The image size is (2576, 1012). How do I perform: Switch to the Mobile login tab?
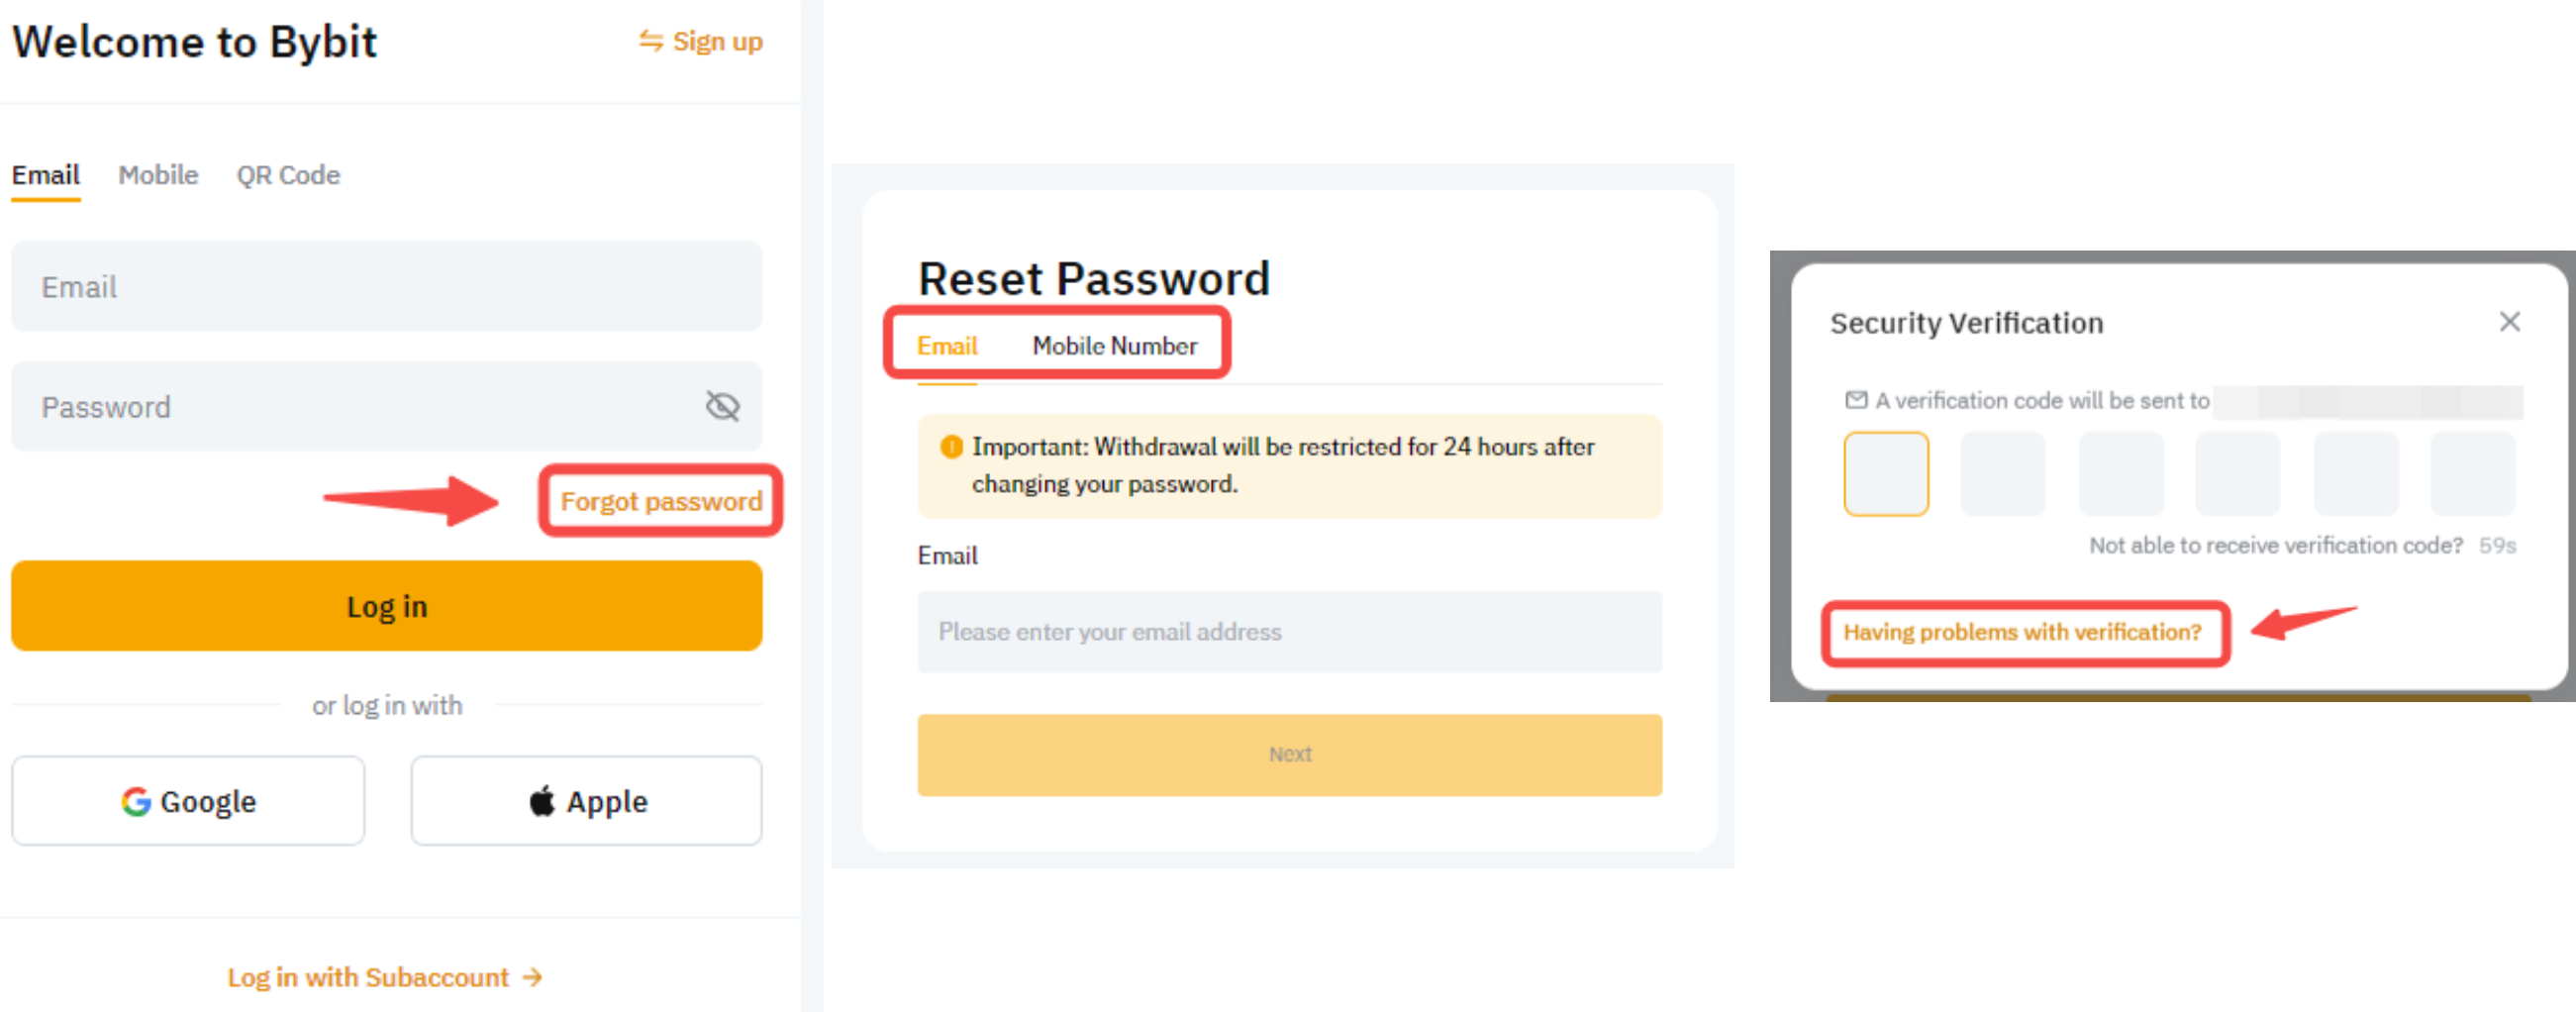coord(158,175)
